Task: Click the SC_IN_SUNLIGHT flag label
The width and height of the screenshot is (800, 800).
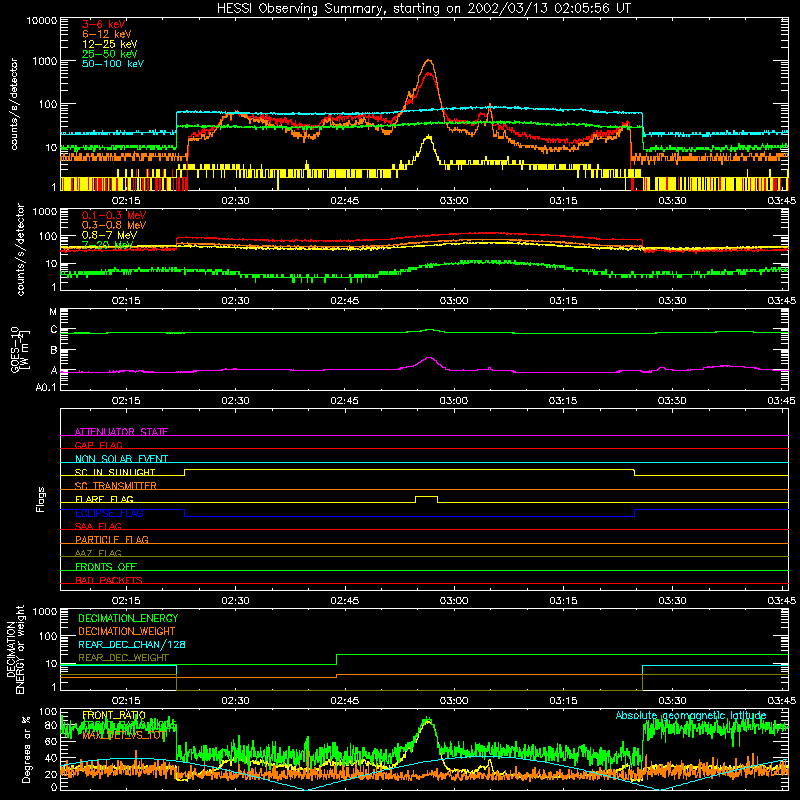Action: click(x=115, y=472)
